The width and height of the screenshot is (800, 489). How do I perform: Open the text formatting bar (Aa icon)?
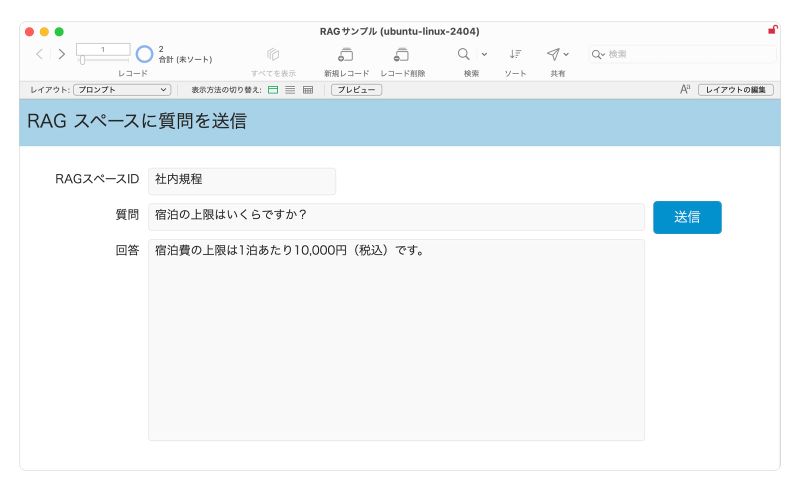[685, 90]
